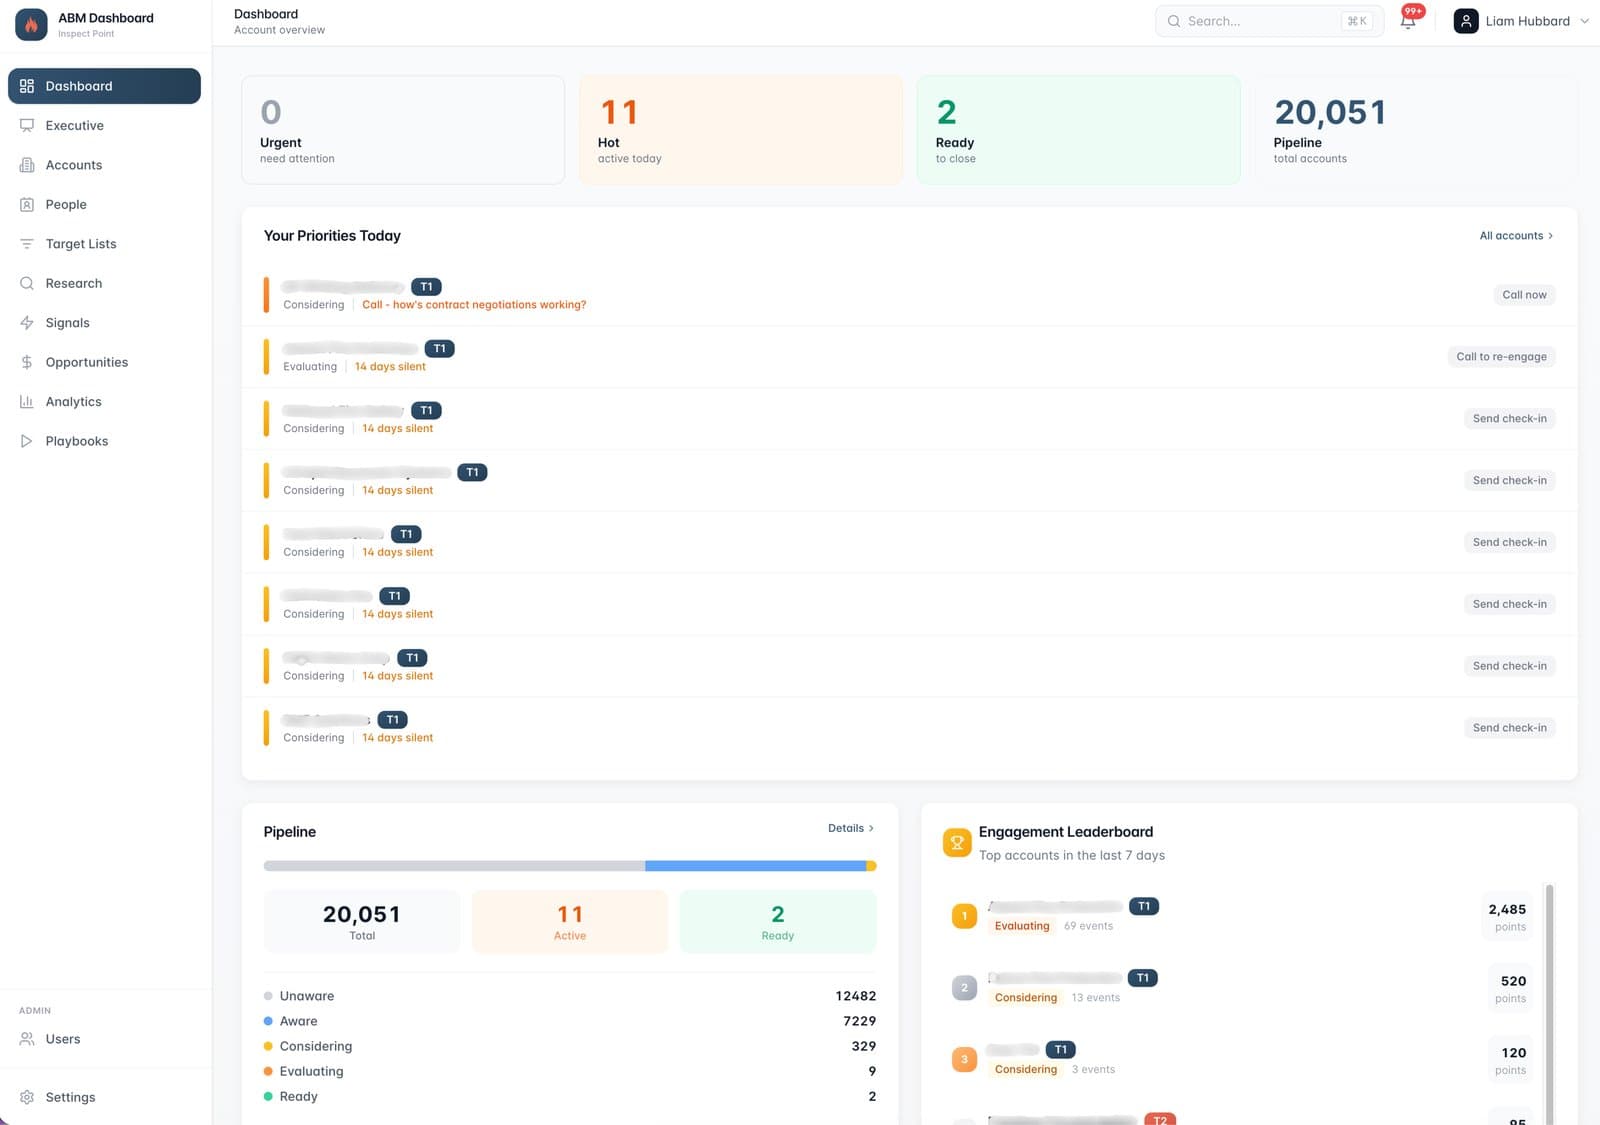Open Settings in the sidebar
Viewport: 1600px width, 1125px height.
tap(104, 1097)
